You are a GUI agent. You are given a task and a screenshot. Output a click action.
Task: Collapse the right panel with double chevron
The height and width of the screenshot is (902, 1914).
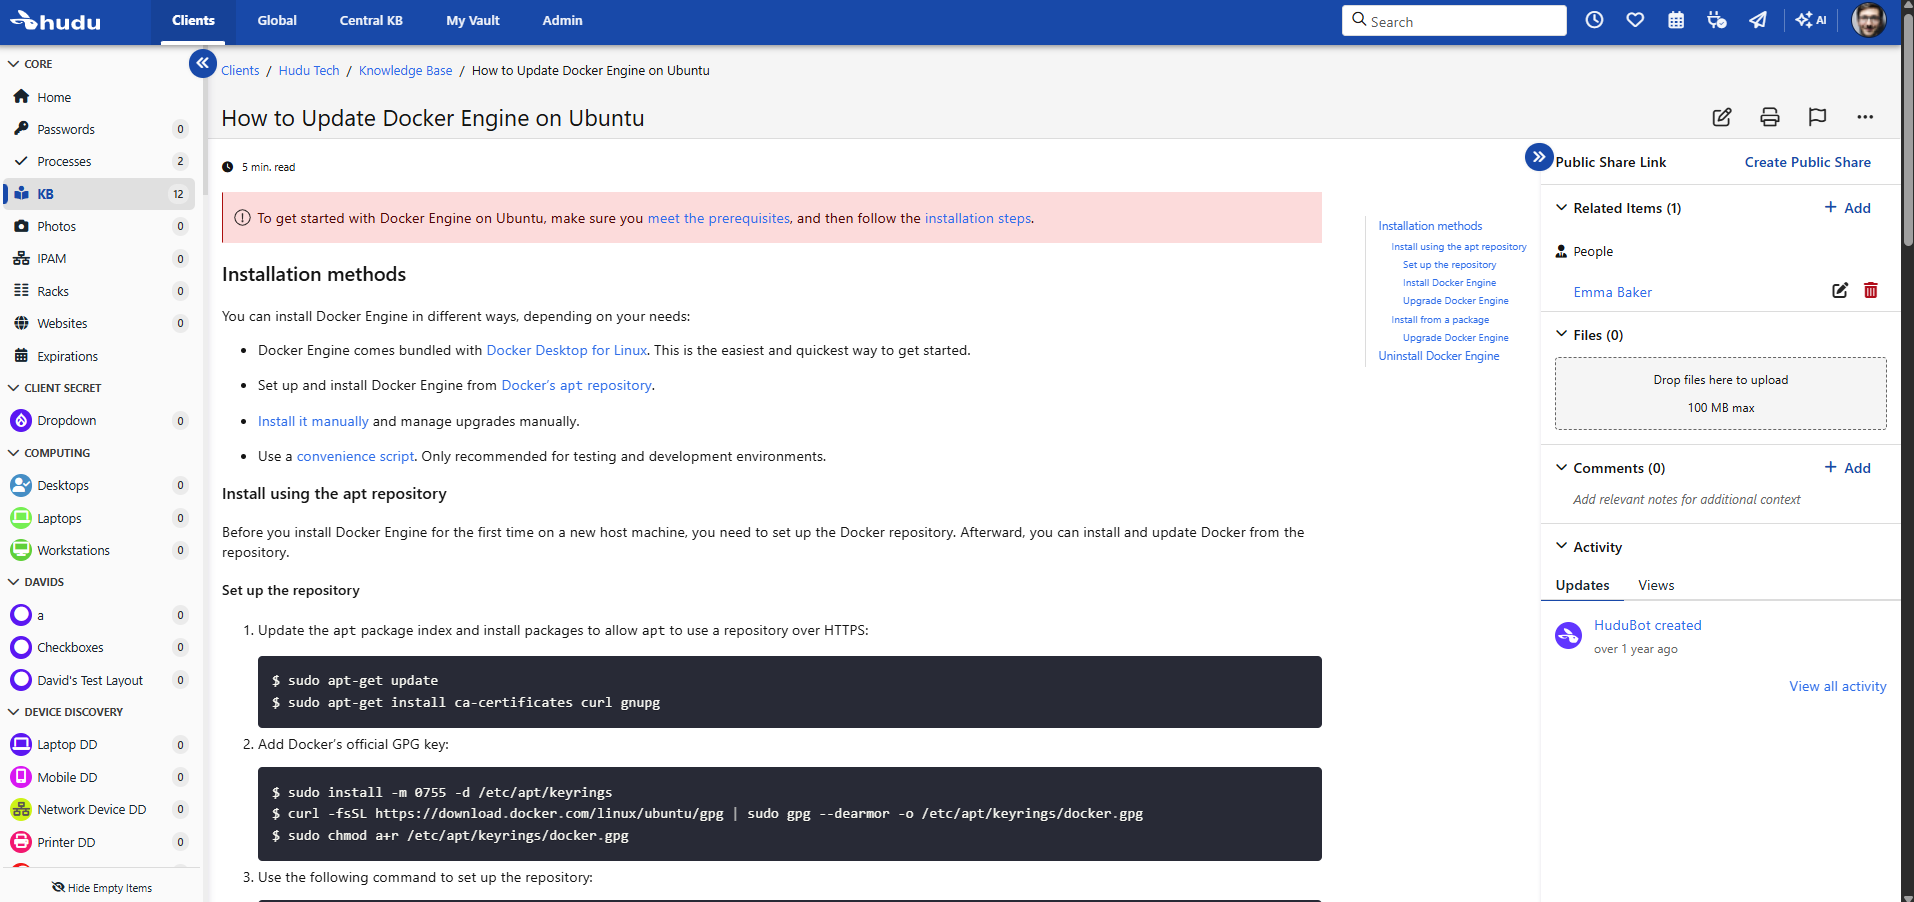click(x=1539, y=157)
